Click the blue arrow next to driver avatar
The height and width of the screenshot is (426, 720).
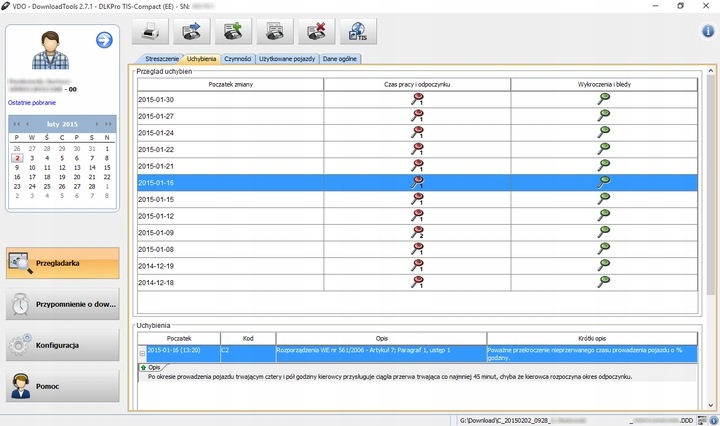104,40
